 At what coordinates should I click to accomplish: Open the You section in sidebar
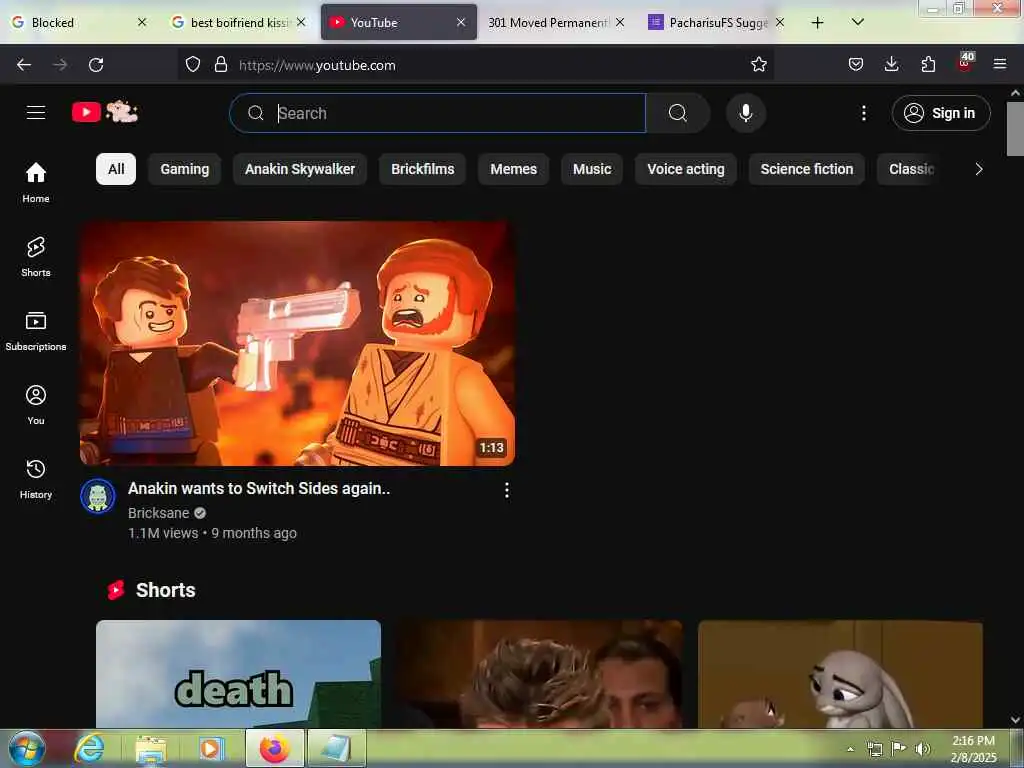pos(36,405)
